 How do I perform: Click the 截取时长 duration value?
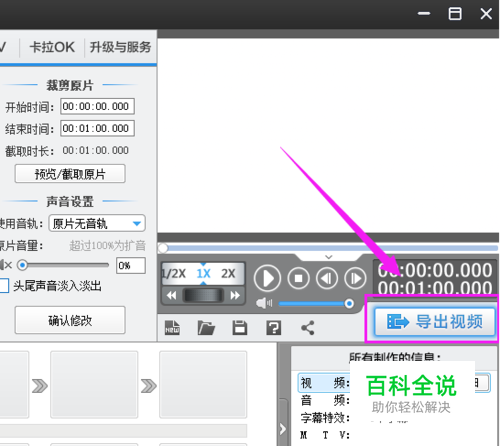point(96,150)
